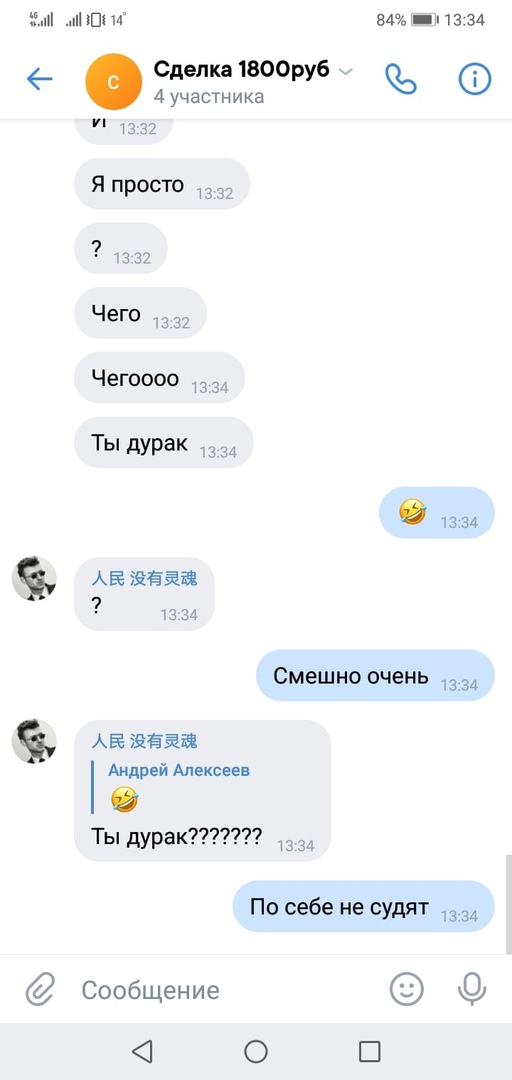Open the '4 участника' participants subtitle
This screenshot has width=512, height=1080.
209,96
